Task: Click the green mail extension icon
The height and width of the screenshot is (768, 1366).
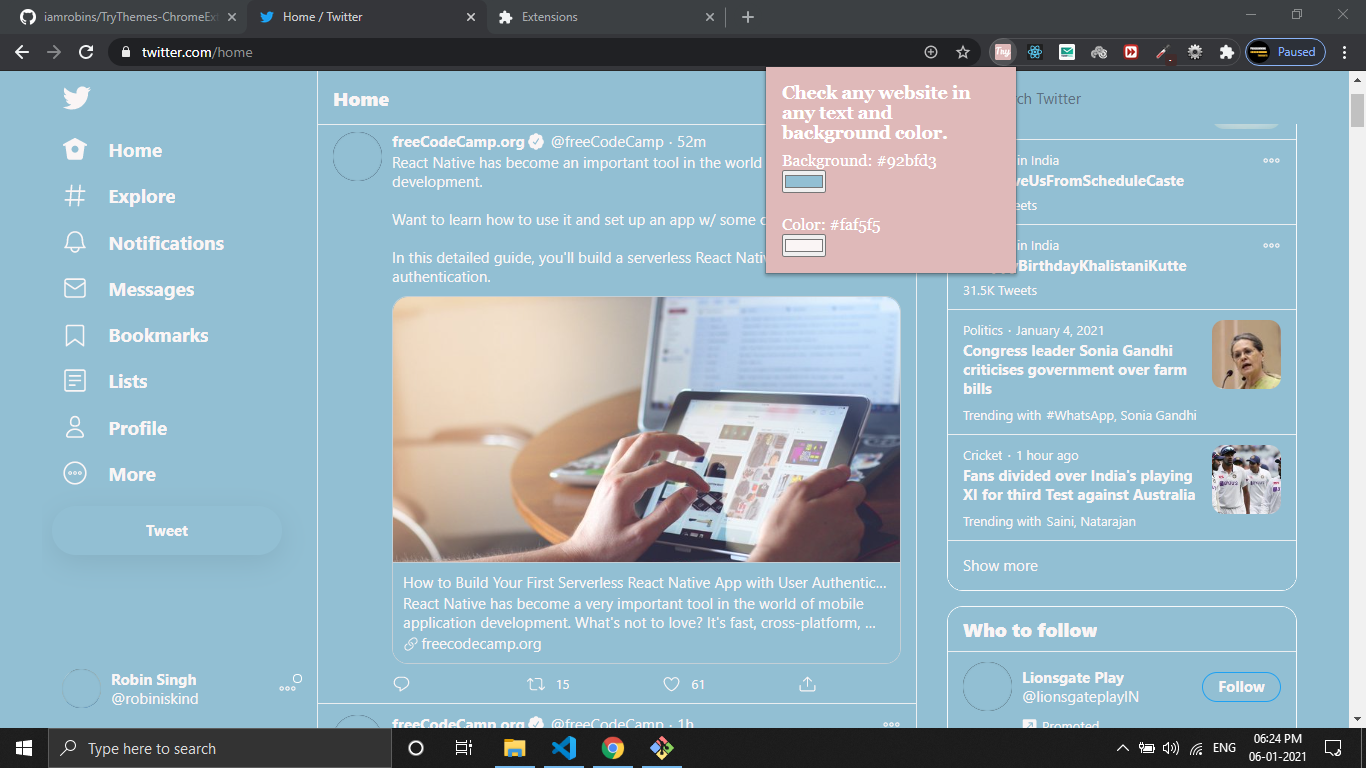Action: (x=1067, y=52)
